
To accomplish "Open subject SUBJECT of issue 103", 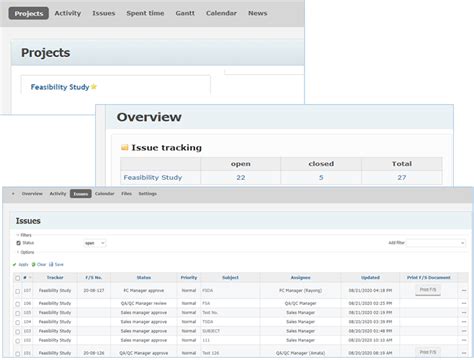I will [x=211, y=331].
